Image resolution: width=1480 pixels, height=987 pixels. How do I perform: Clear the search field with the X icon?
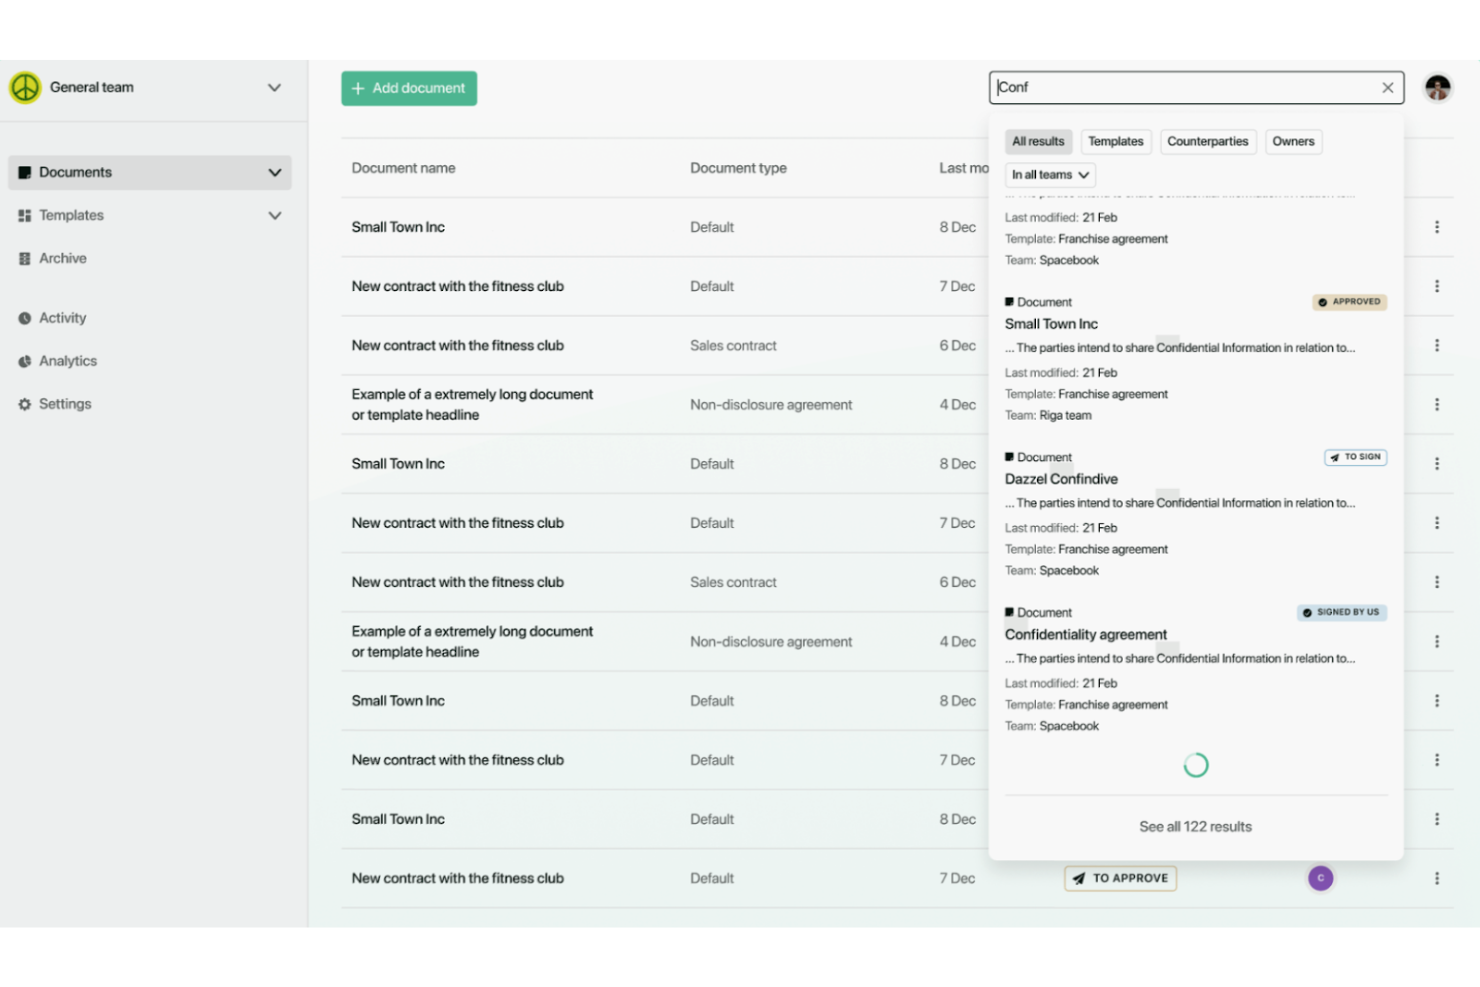pos(1388,88)
